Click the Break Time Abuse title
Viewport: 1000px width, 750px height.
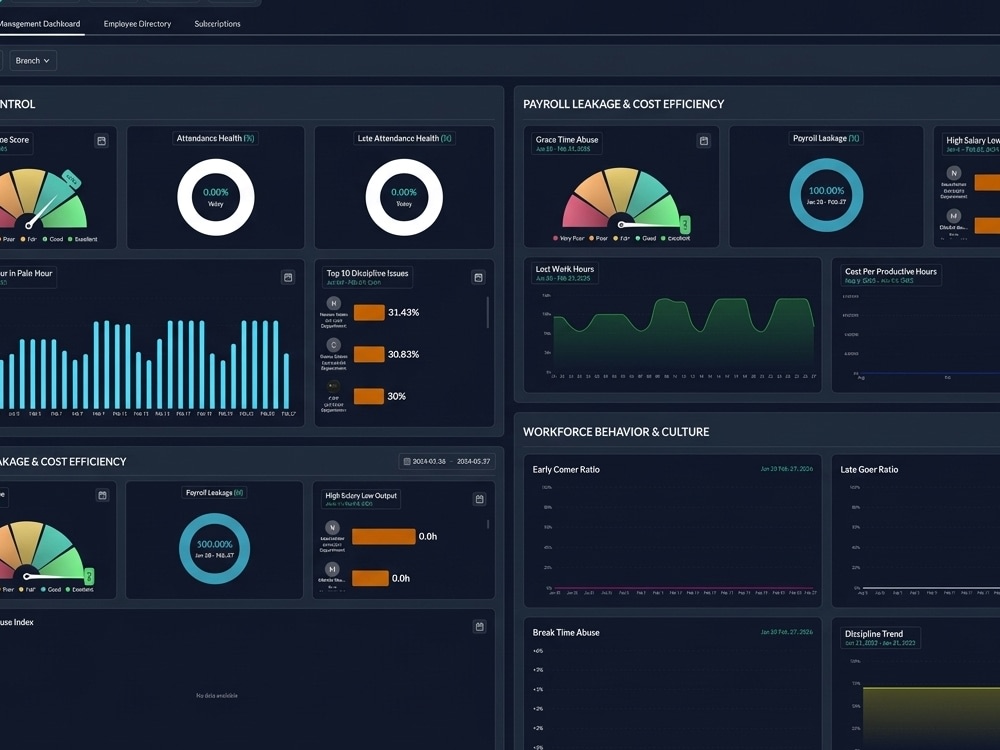[566, 633]
